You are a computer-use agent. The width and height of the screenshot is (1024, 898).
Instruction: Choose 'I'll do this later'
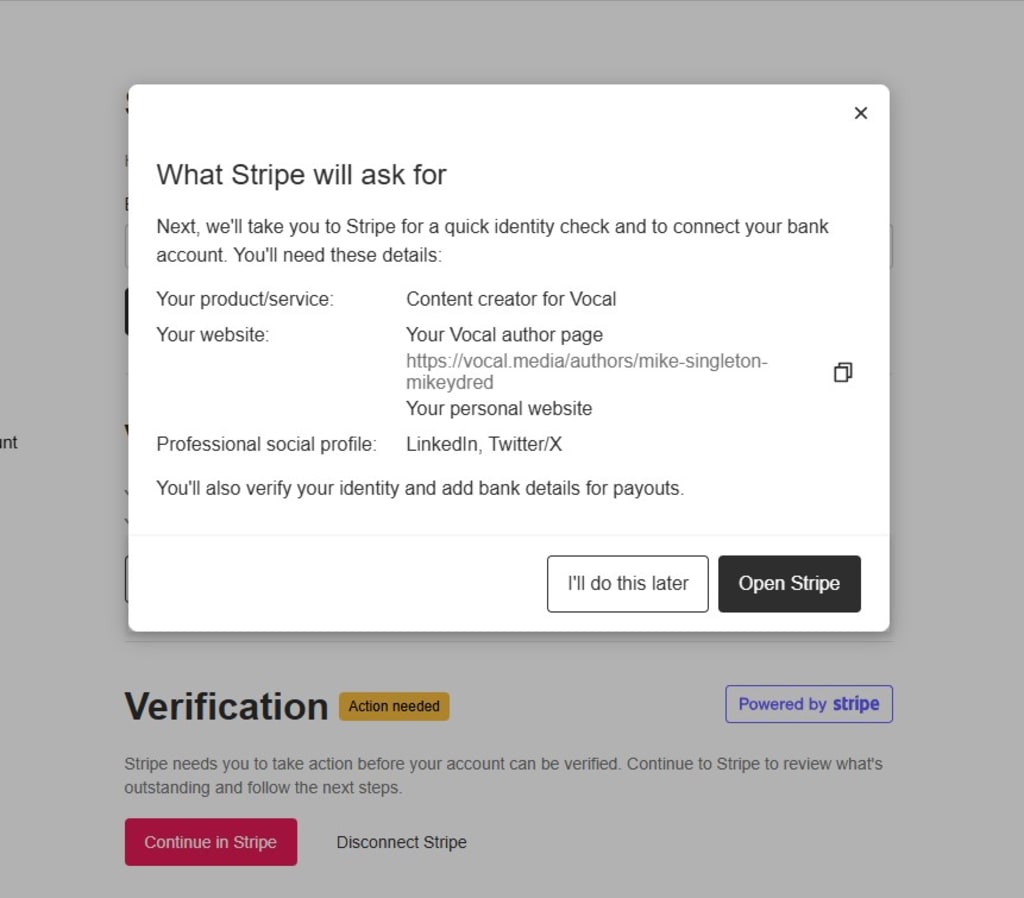(x=628, y=584)
